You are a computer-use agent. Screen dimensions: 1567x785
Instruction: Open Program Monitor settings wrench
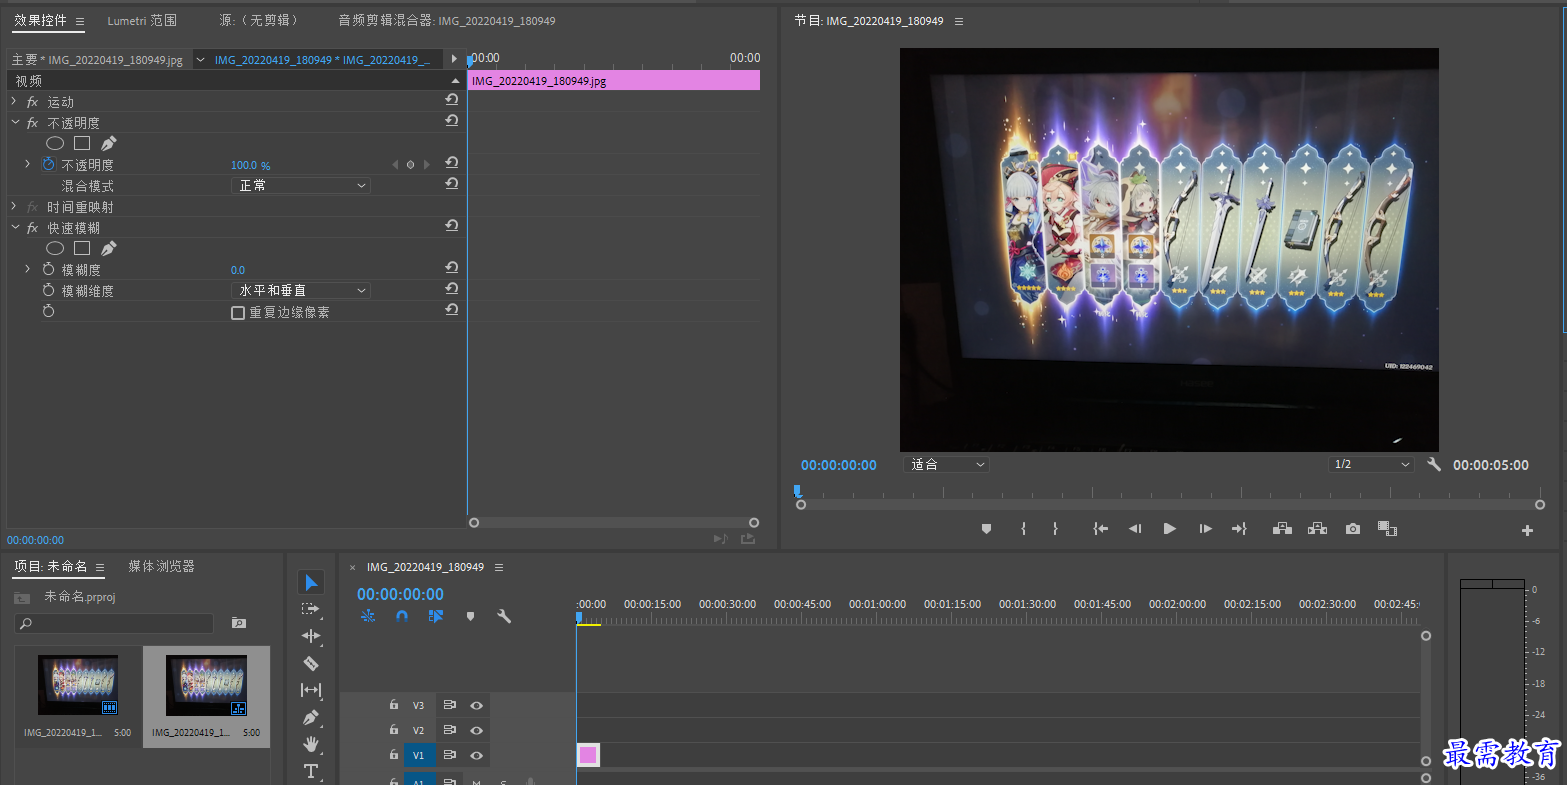coord(1434,464)
